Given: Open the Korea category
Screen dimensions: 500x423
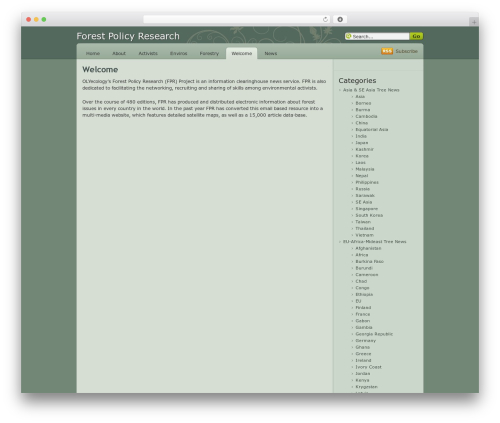Looking at the screenshot, I should (362, 156).
